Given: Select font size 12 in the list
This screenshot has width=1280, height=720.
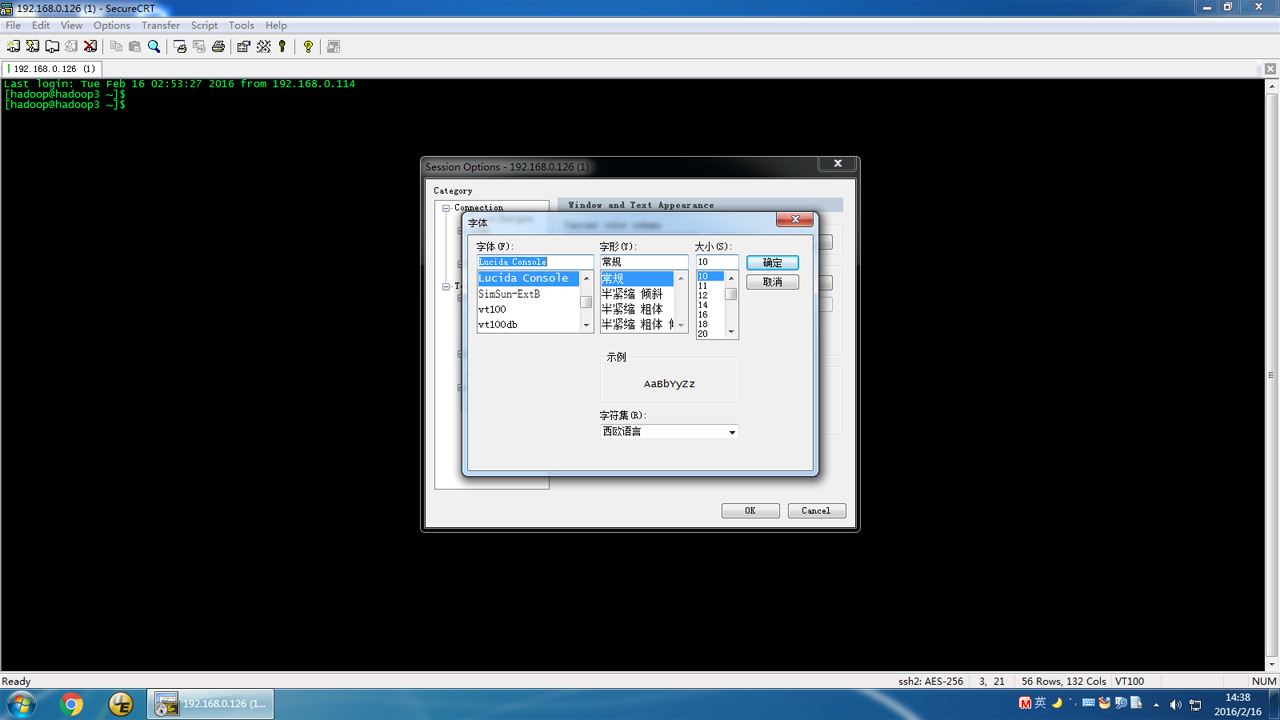Looking at the screenshot, I should pyautogui.click(x=710, y=295).
